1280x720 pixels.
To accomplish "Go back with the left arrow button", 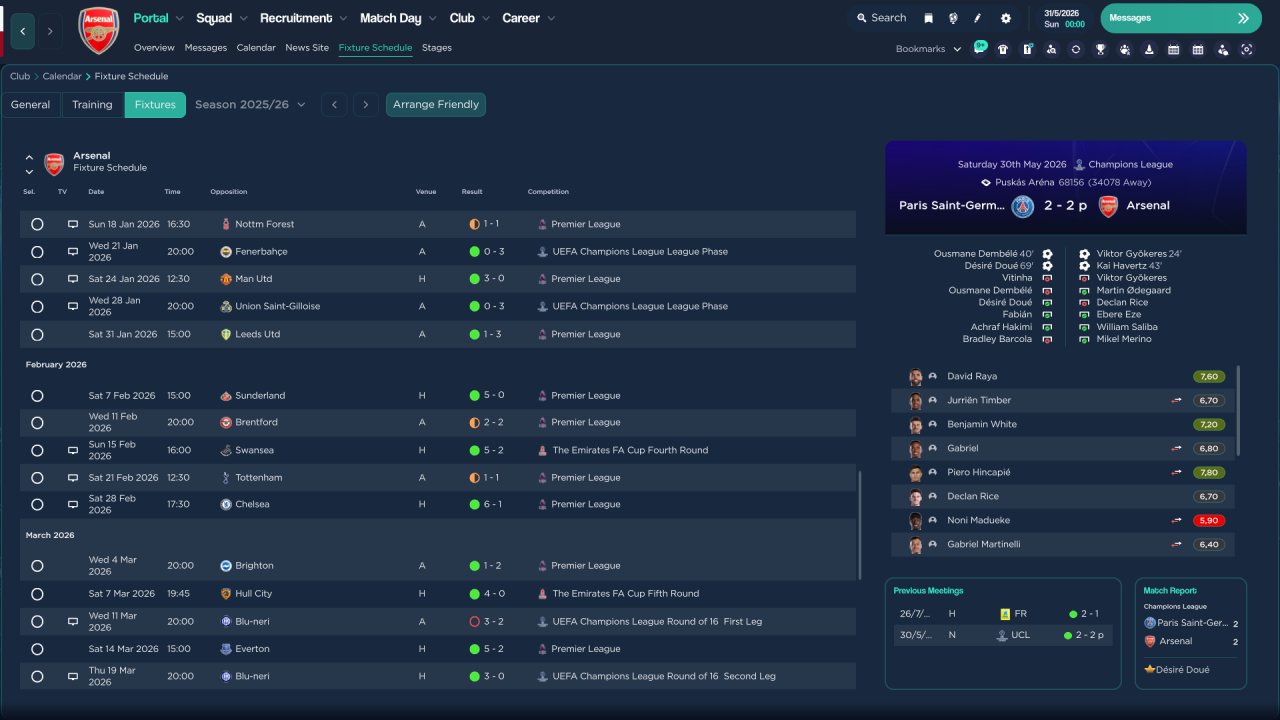I will [23, 31].
